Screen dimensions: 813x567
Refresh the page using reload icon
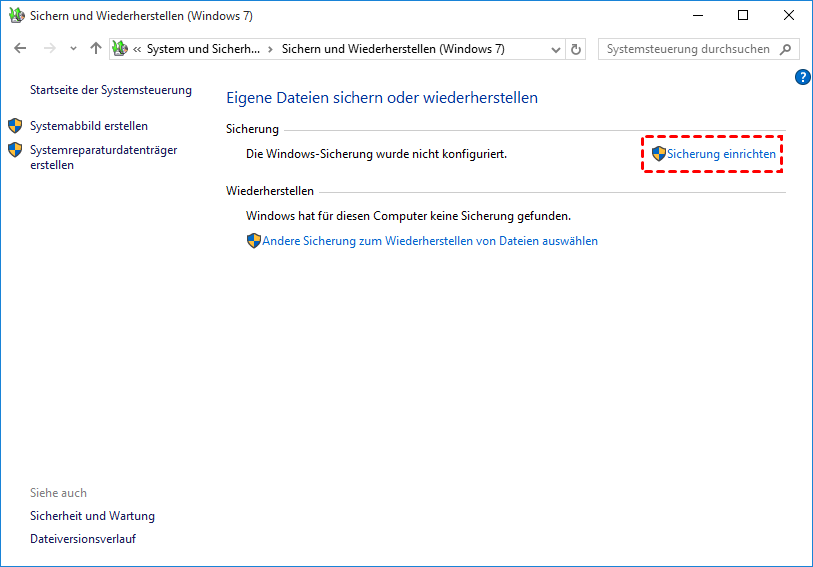576,50
